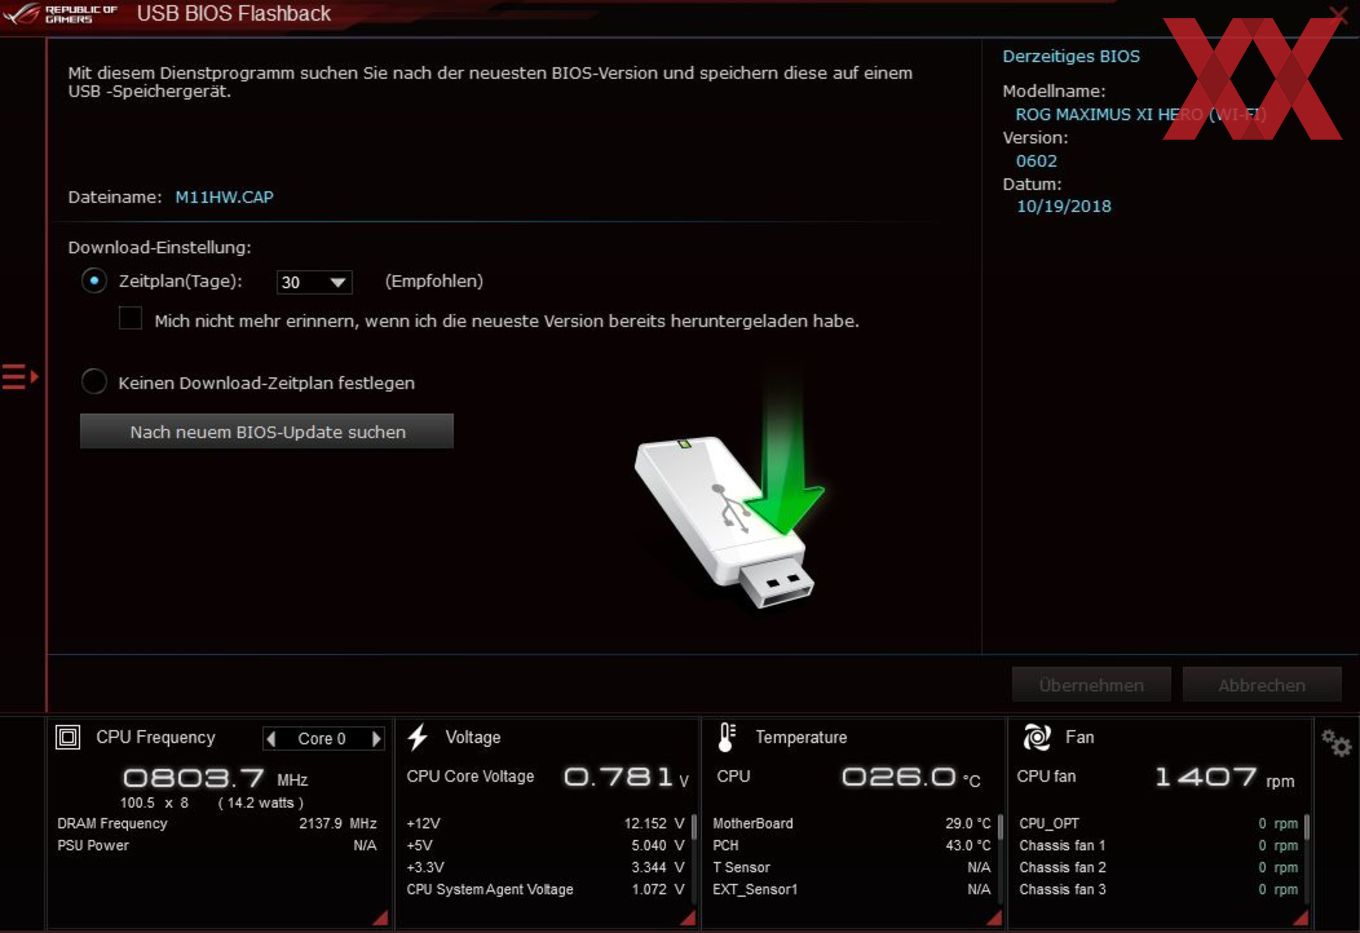Viewport: 1360px width, 933px height.
Task: Expand CPU Frequency panel corner triangle
Action: pos(380,918)
